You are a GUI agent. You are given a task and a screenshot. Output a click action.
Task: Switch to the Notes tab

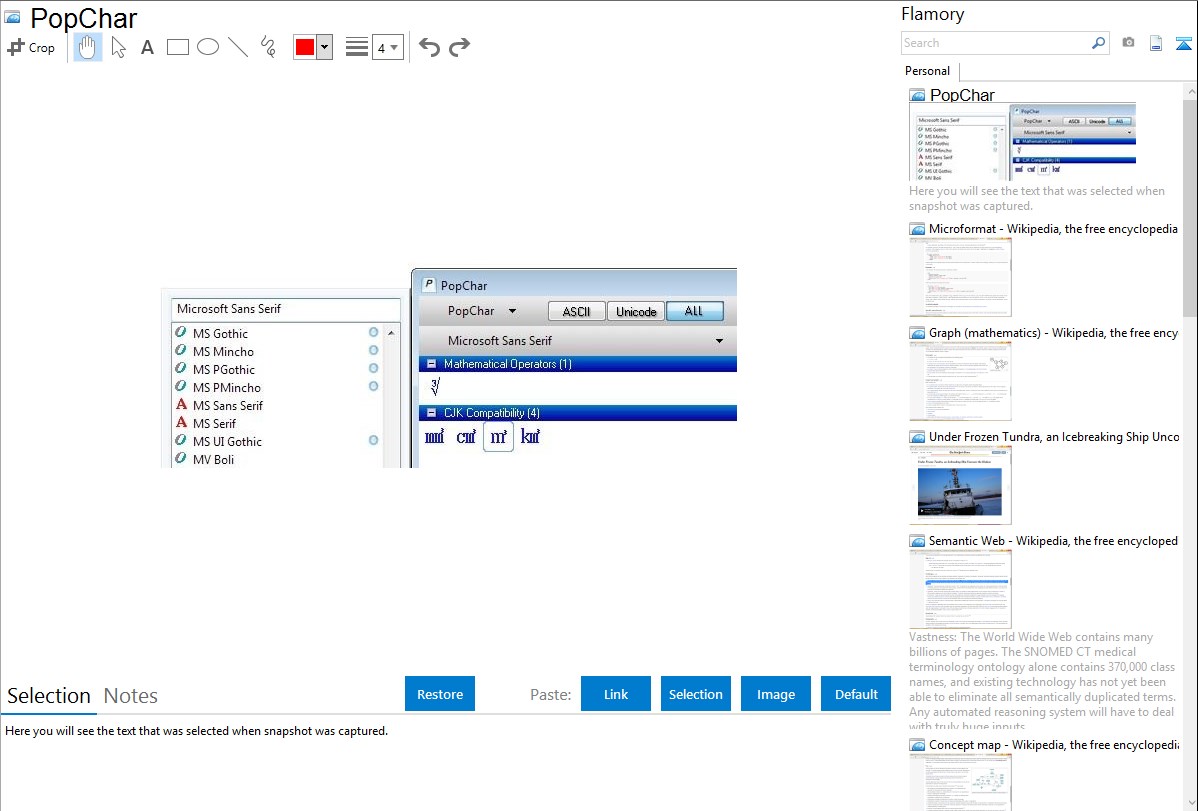[131, 696]
